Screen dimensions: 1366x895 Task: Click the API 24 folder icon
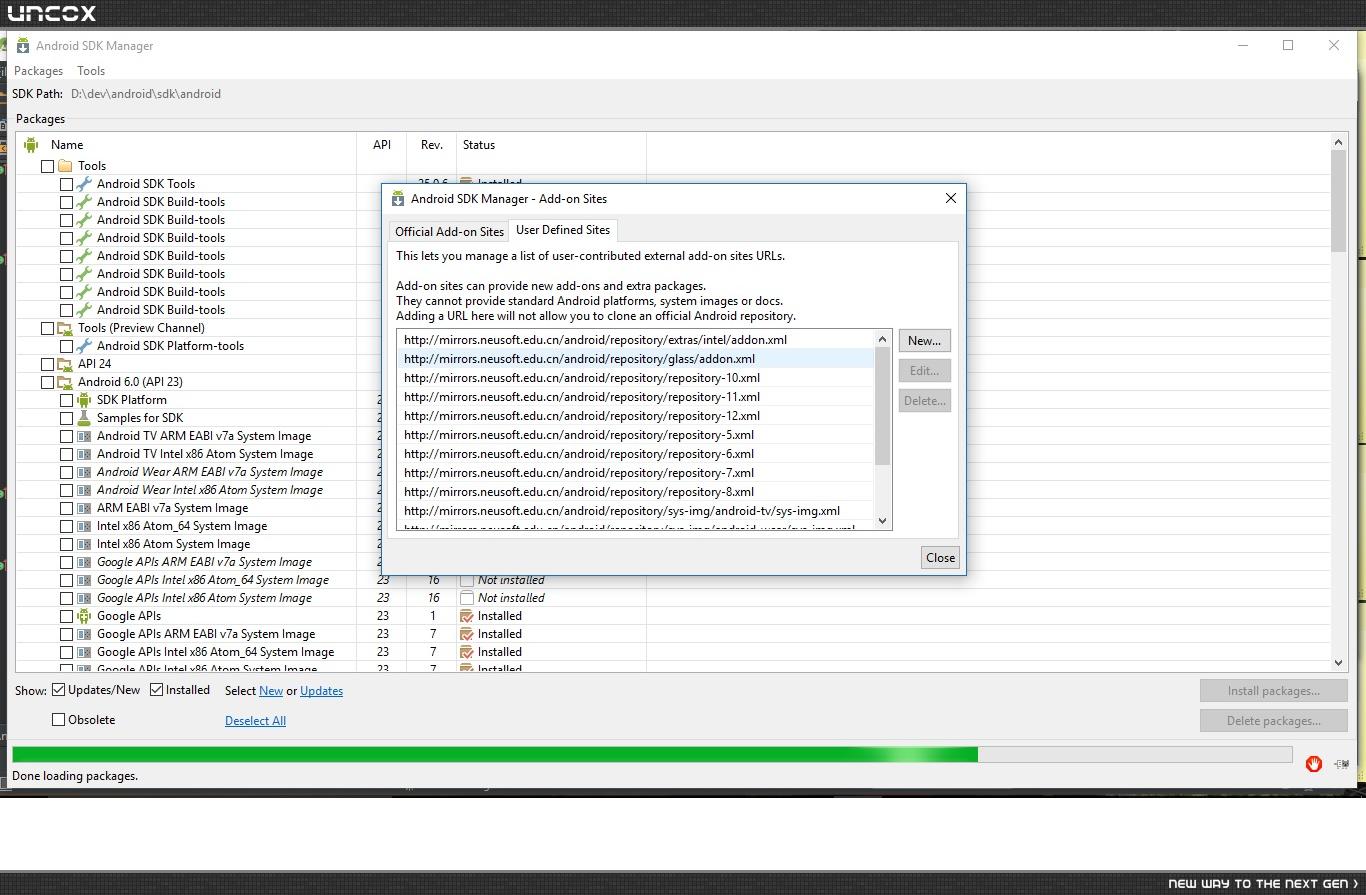pyautogui.click(x=65, y=364)
